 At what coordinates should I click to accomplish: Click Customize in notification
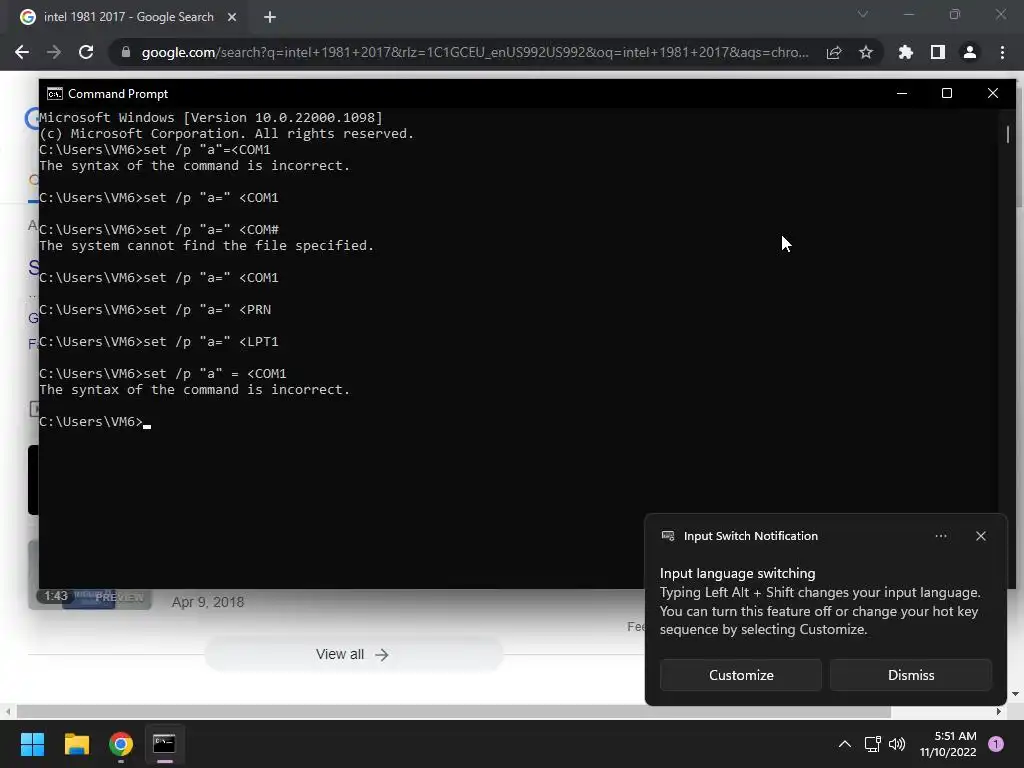(x=741, y=675)
